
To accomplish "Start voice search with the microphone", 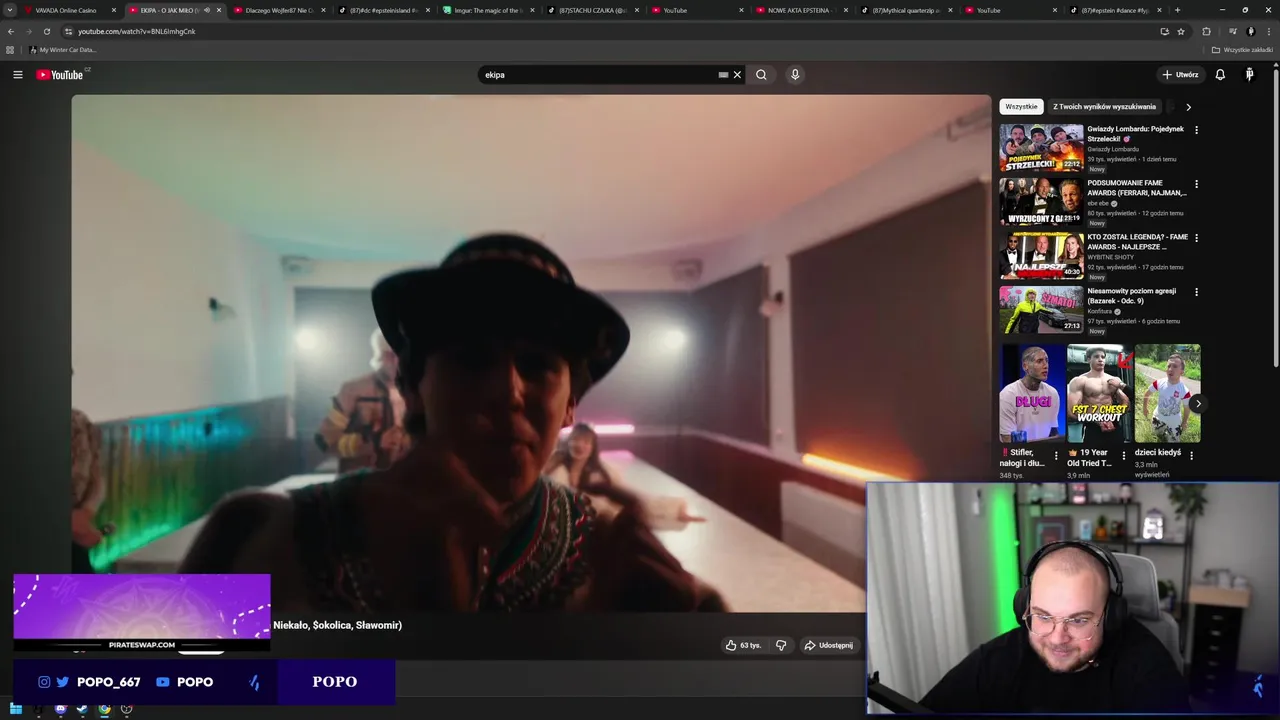I will coord(795,74).
